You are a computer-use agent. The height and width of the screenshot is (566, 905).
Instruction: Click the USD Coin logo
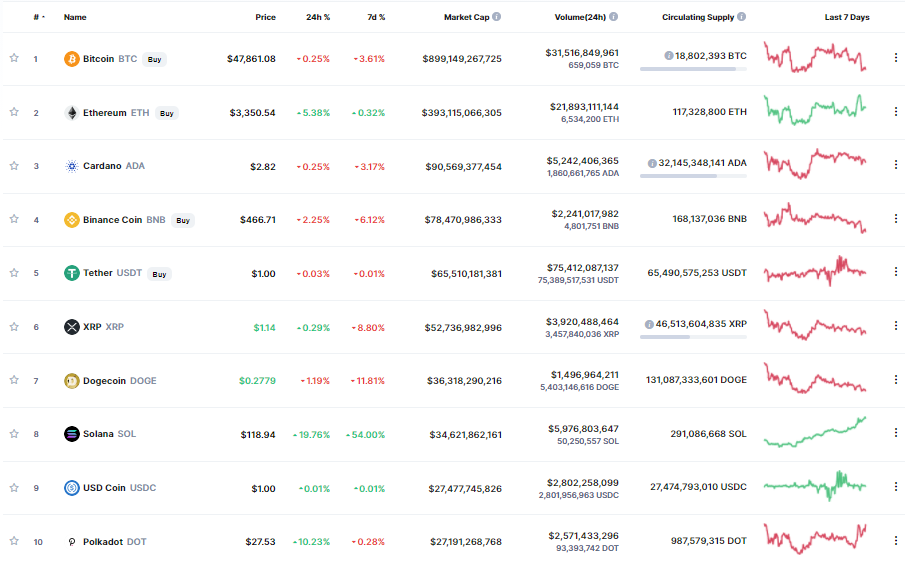[x=72, y=488]
